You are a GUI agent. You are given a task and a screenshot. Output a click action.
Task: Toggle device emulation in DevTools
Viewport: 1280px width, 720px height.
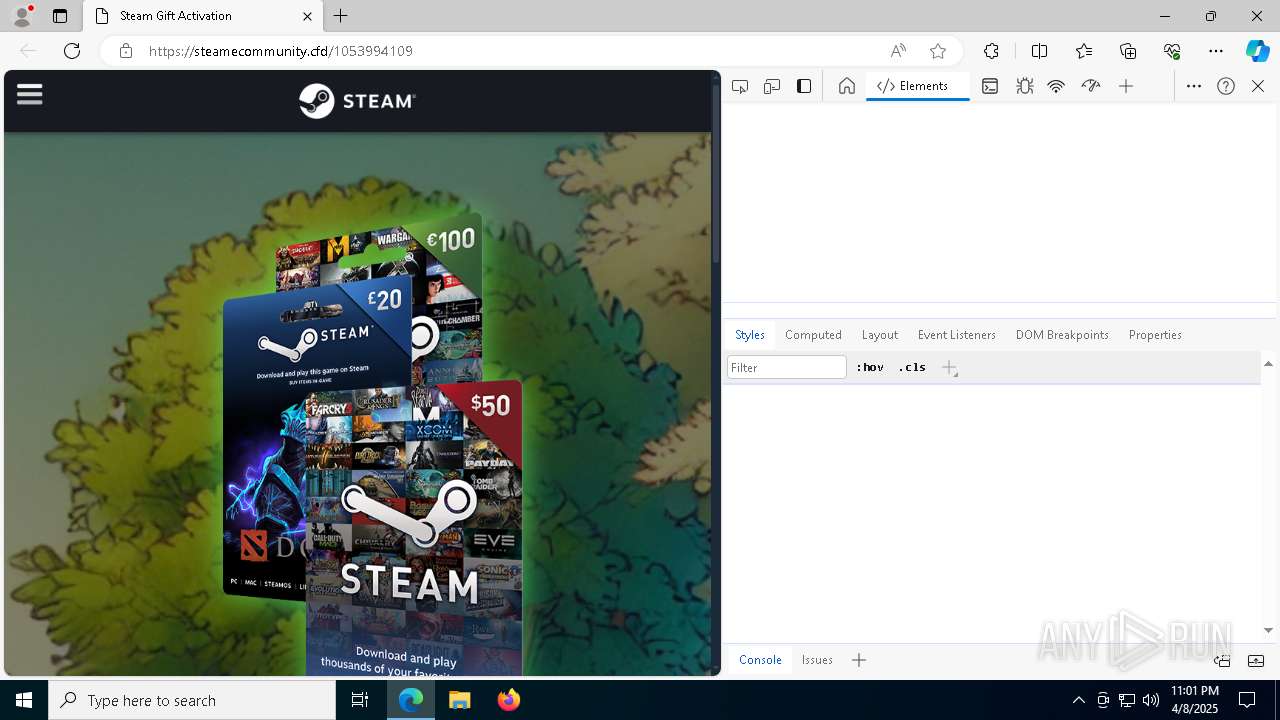click(x=772, y=86)
